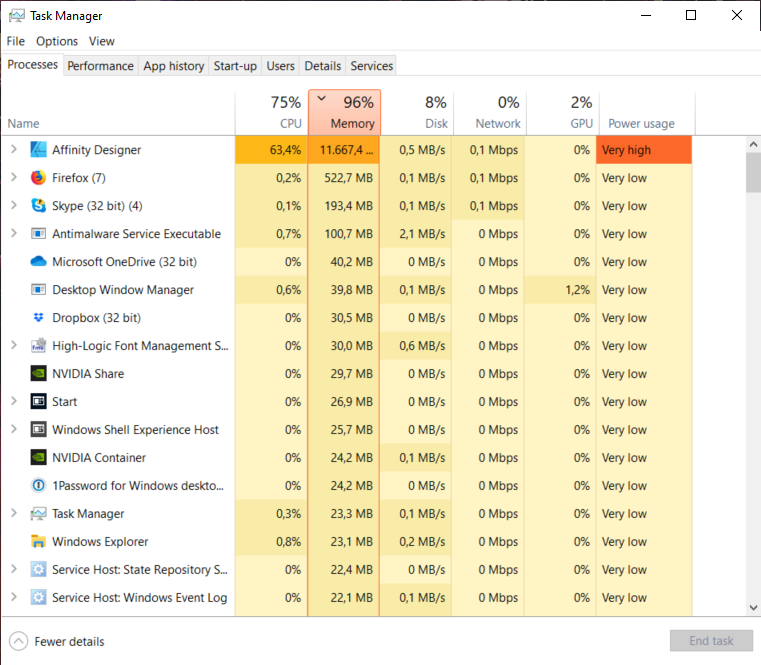Expand Antimalware Service Executable row

click(x=14, y=233)
